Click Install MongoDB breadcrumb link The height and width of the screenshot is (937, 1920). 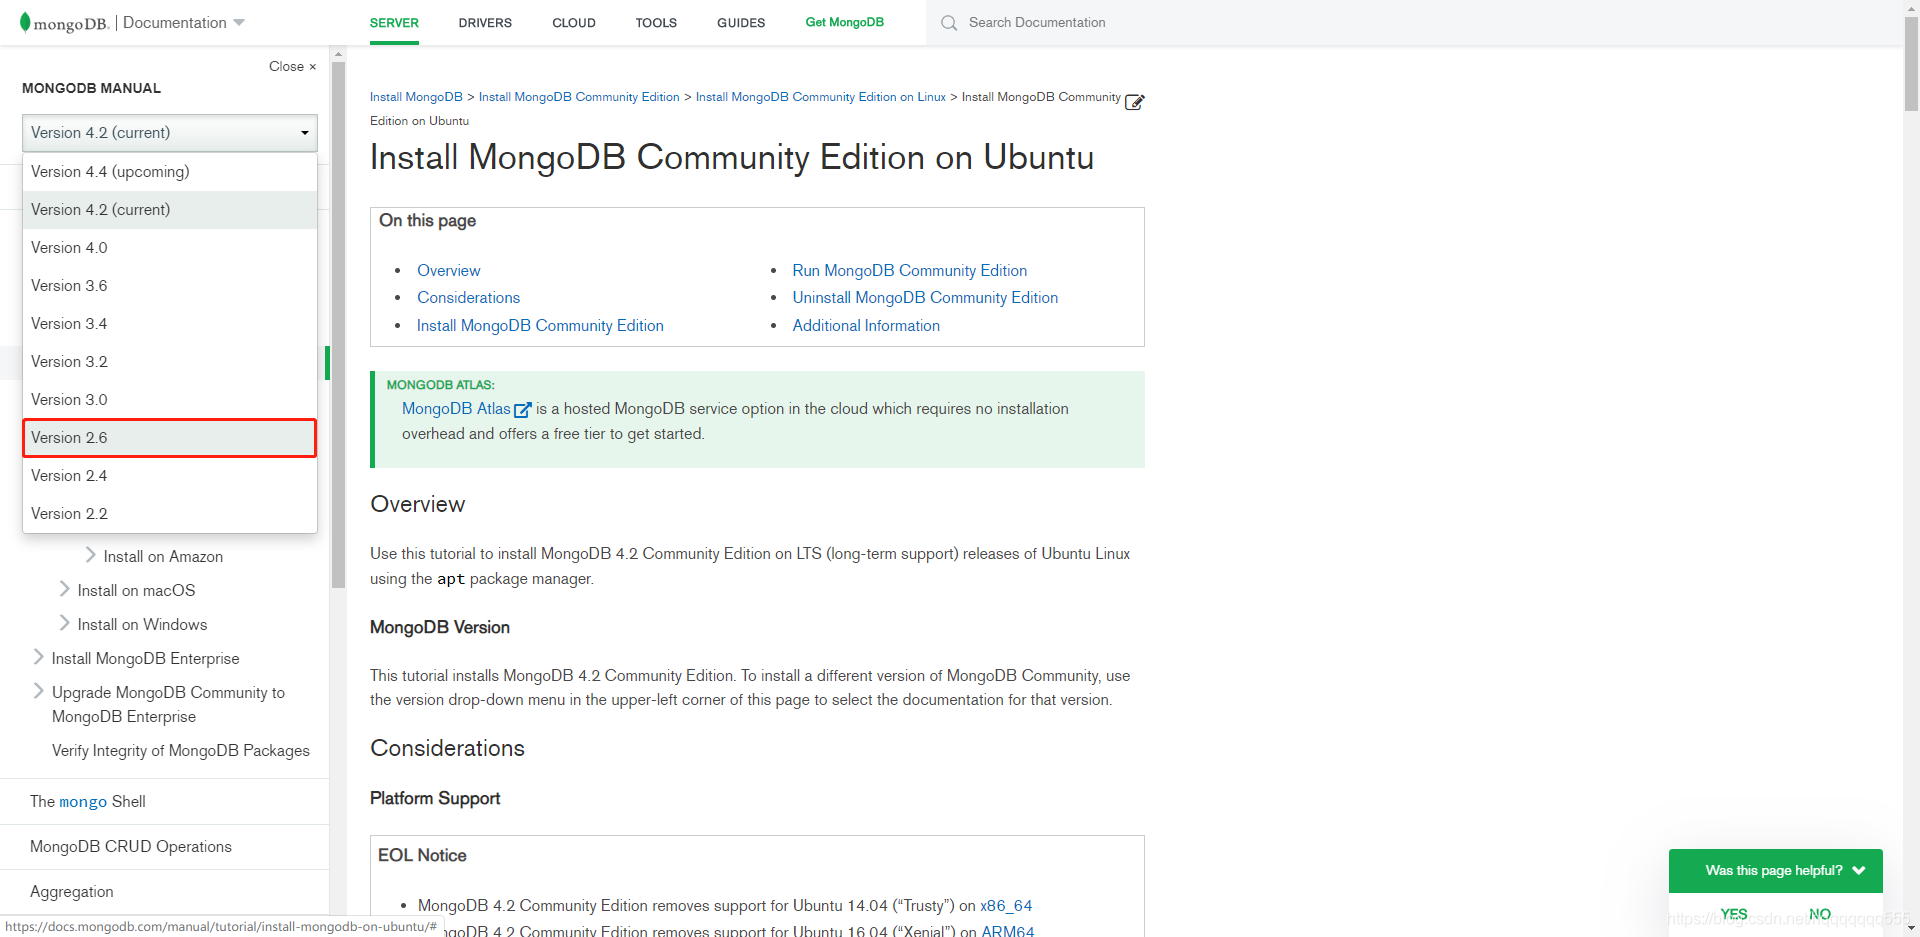tap(416, 97)
